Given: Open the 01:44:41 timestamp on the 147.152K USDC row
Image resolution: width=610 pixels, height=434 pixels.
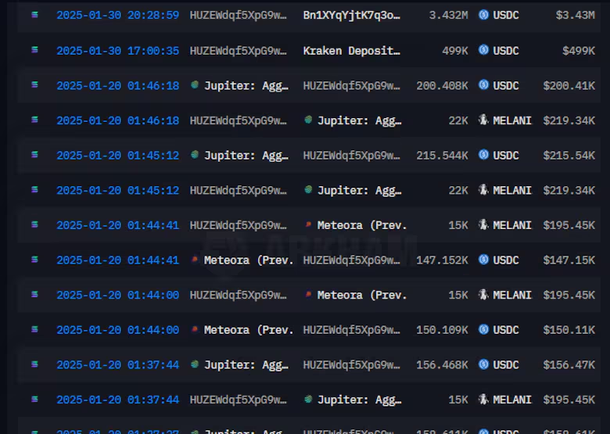Looking at the screenshot, I should pyautogui.click(x=118, y=260).
